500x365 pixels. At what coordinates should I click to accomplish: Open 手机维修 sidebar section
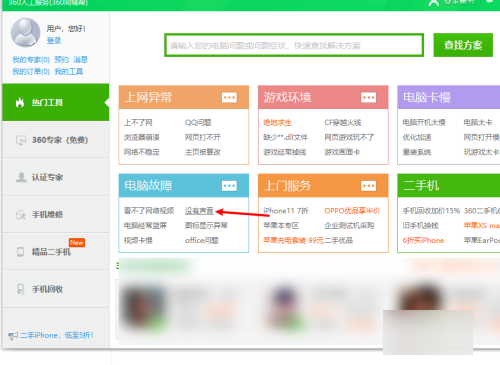tap(56, 214)
